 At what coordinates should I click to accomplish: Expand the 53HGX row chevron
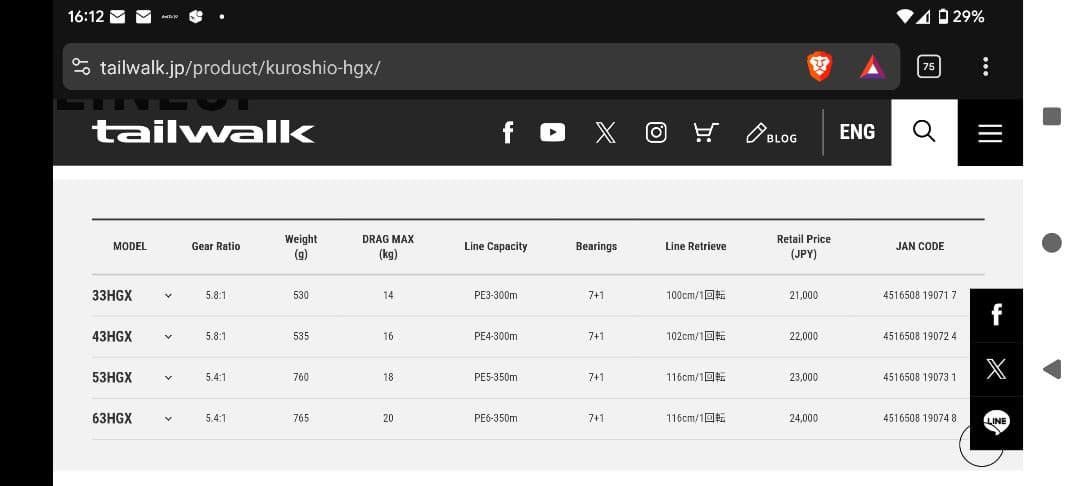pos(168,378)
